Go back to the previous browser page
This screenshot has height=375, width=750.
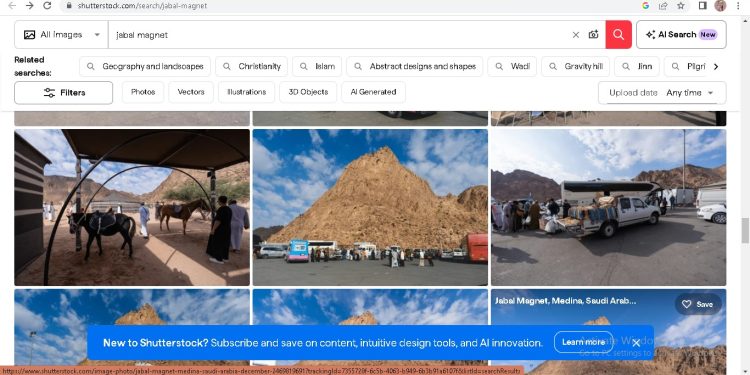[x=12, y=6]
